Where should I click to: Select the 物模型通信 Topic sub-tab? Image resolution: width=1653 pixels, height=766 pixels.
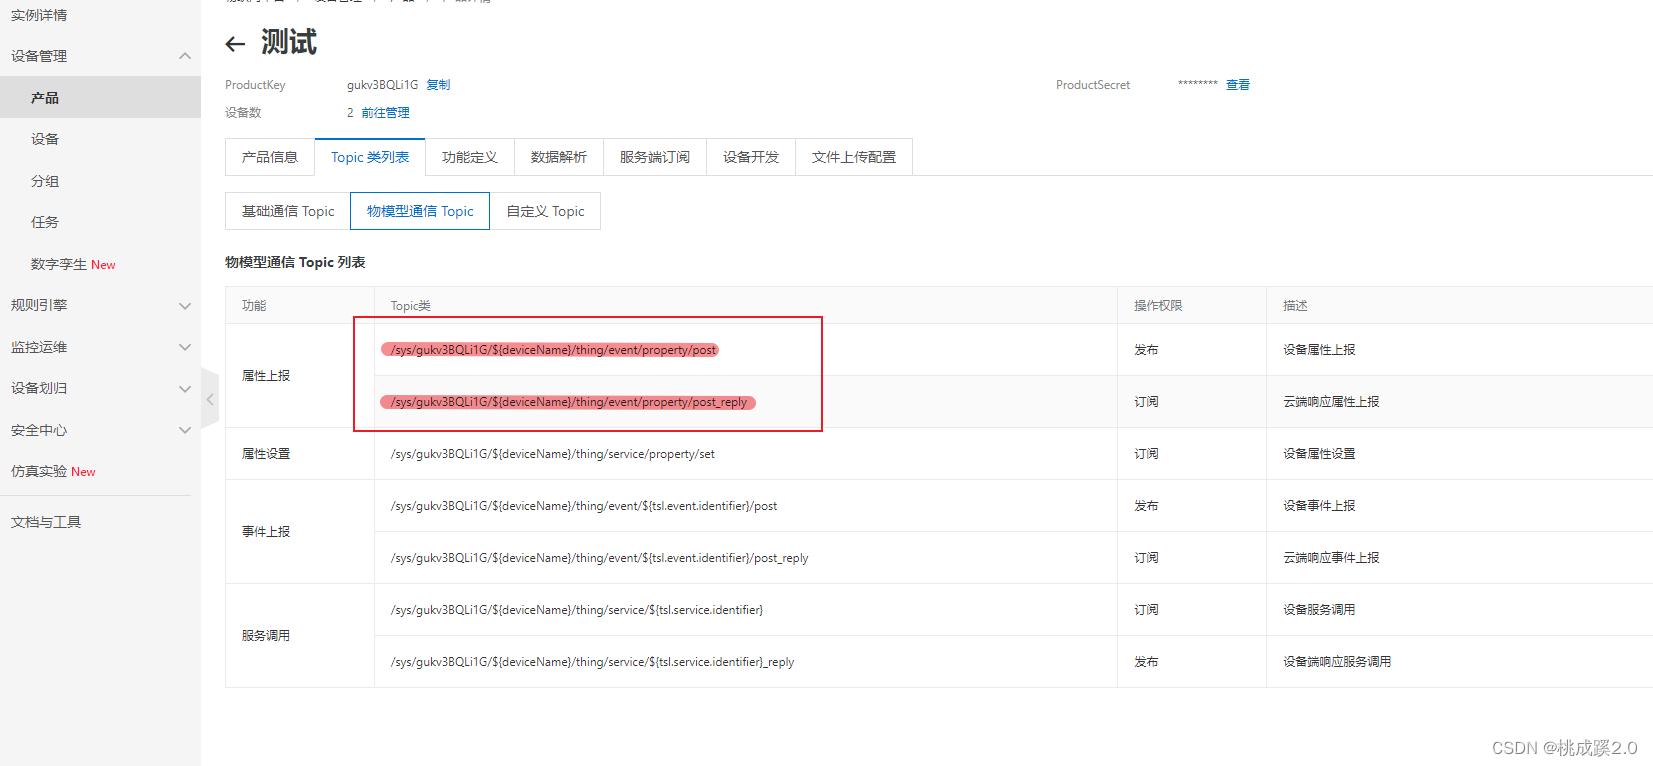(420, 211)
